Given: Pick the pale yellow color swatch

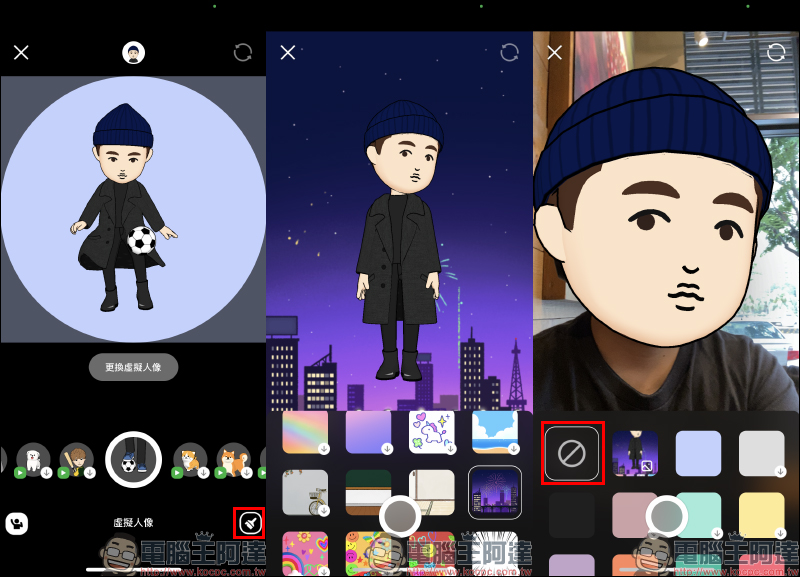Looking at the screenshot, I should pyautogui.click(x=762, y=515).
